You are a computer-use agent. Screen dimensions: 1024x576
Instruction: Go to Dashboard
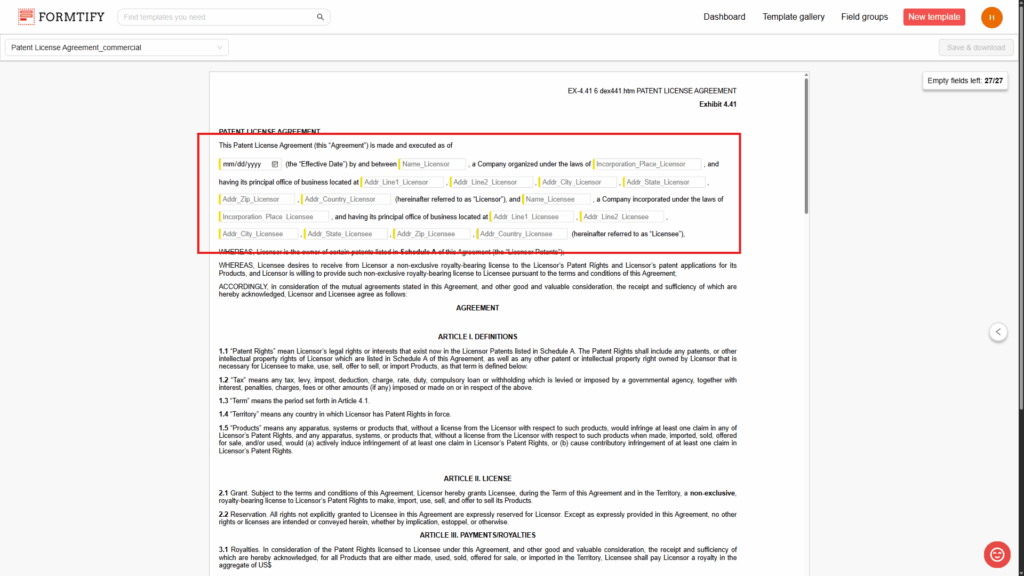[724, 17]
